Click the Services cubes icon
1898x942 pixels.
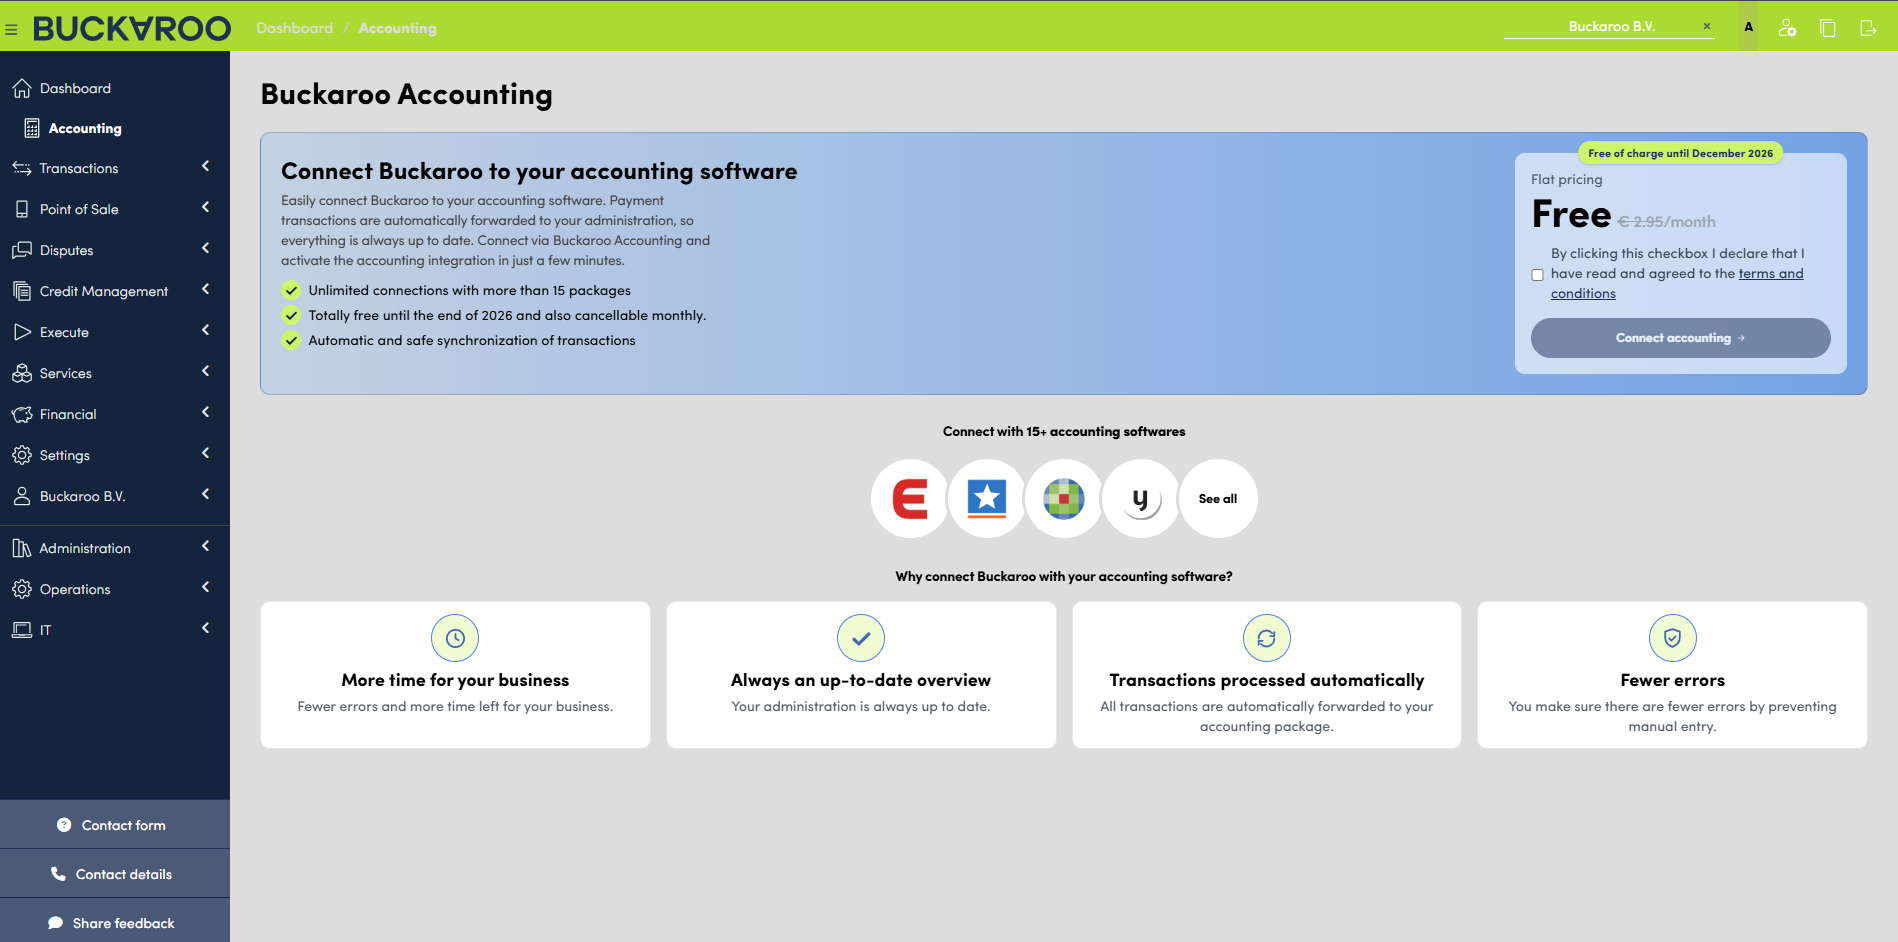[22, 373]
